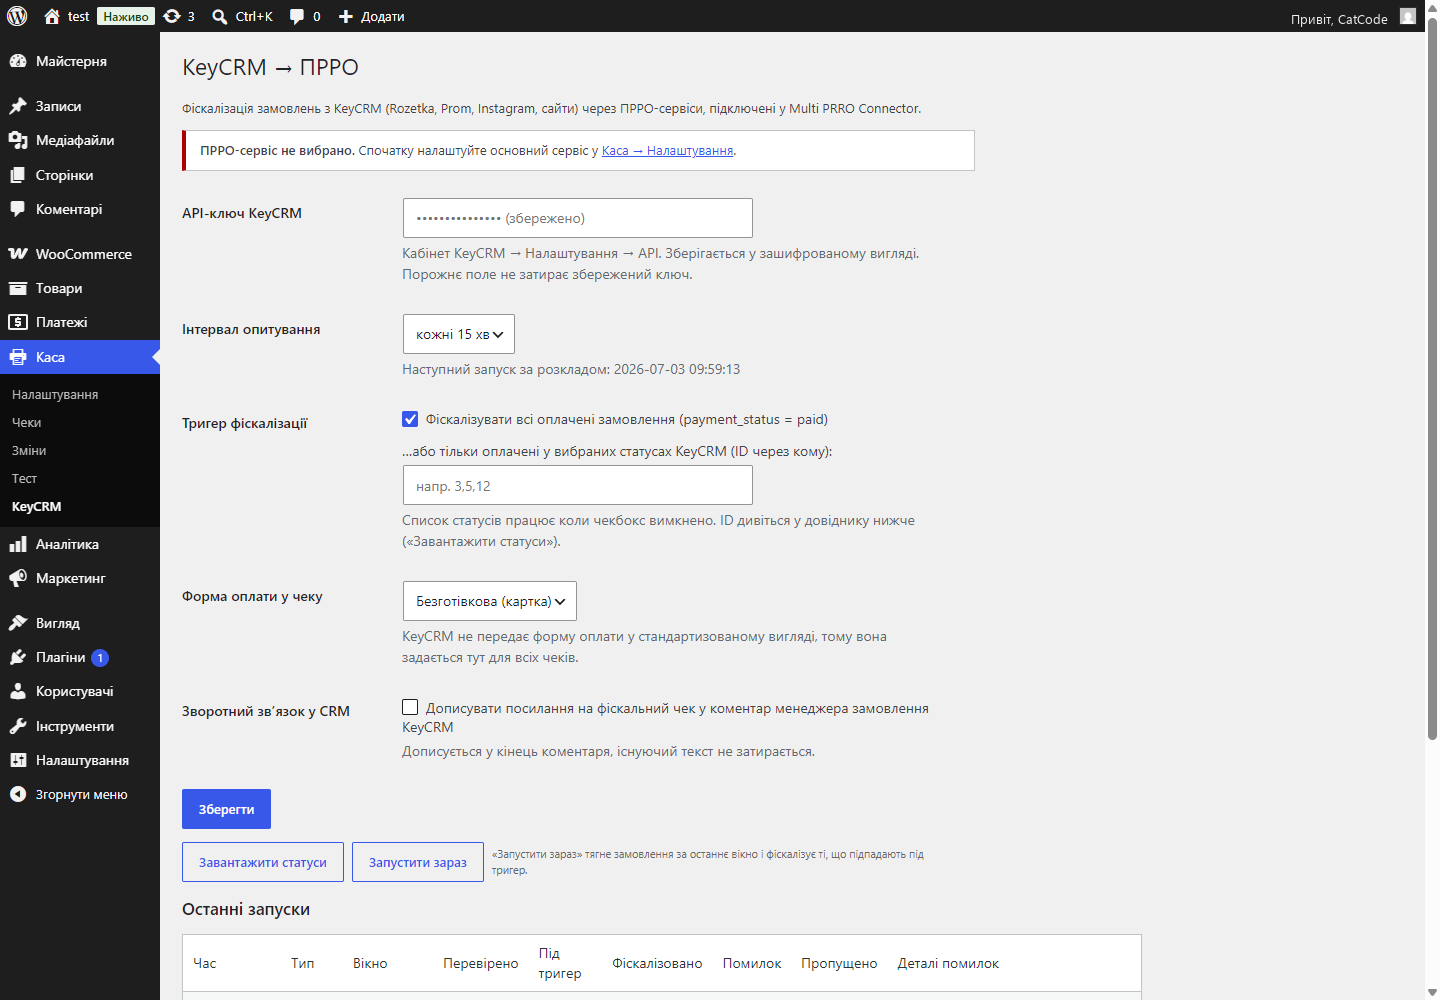Focus the status IDs field напр. 3,5,12
This screenshot has width=1440, height=1000.
point(578,485)
